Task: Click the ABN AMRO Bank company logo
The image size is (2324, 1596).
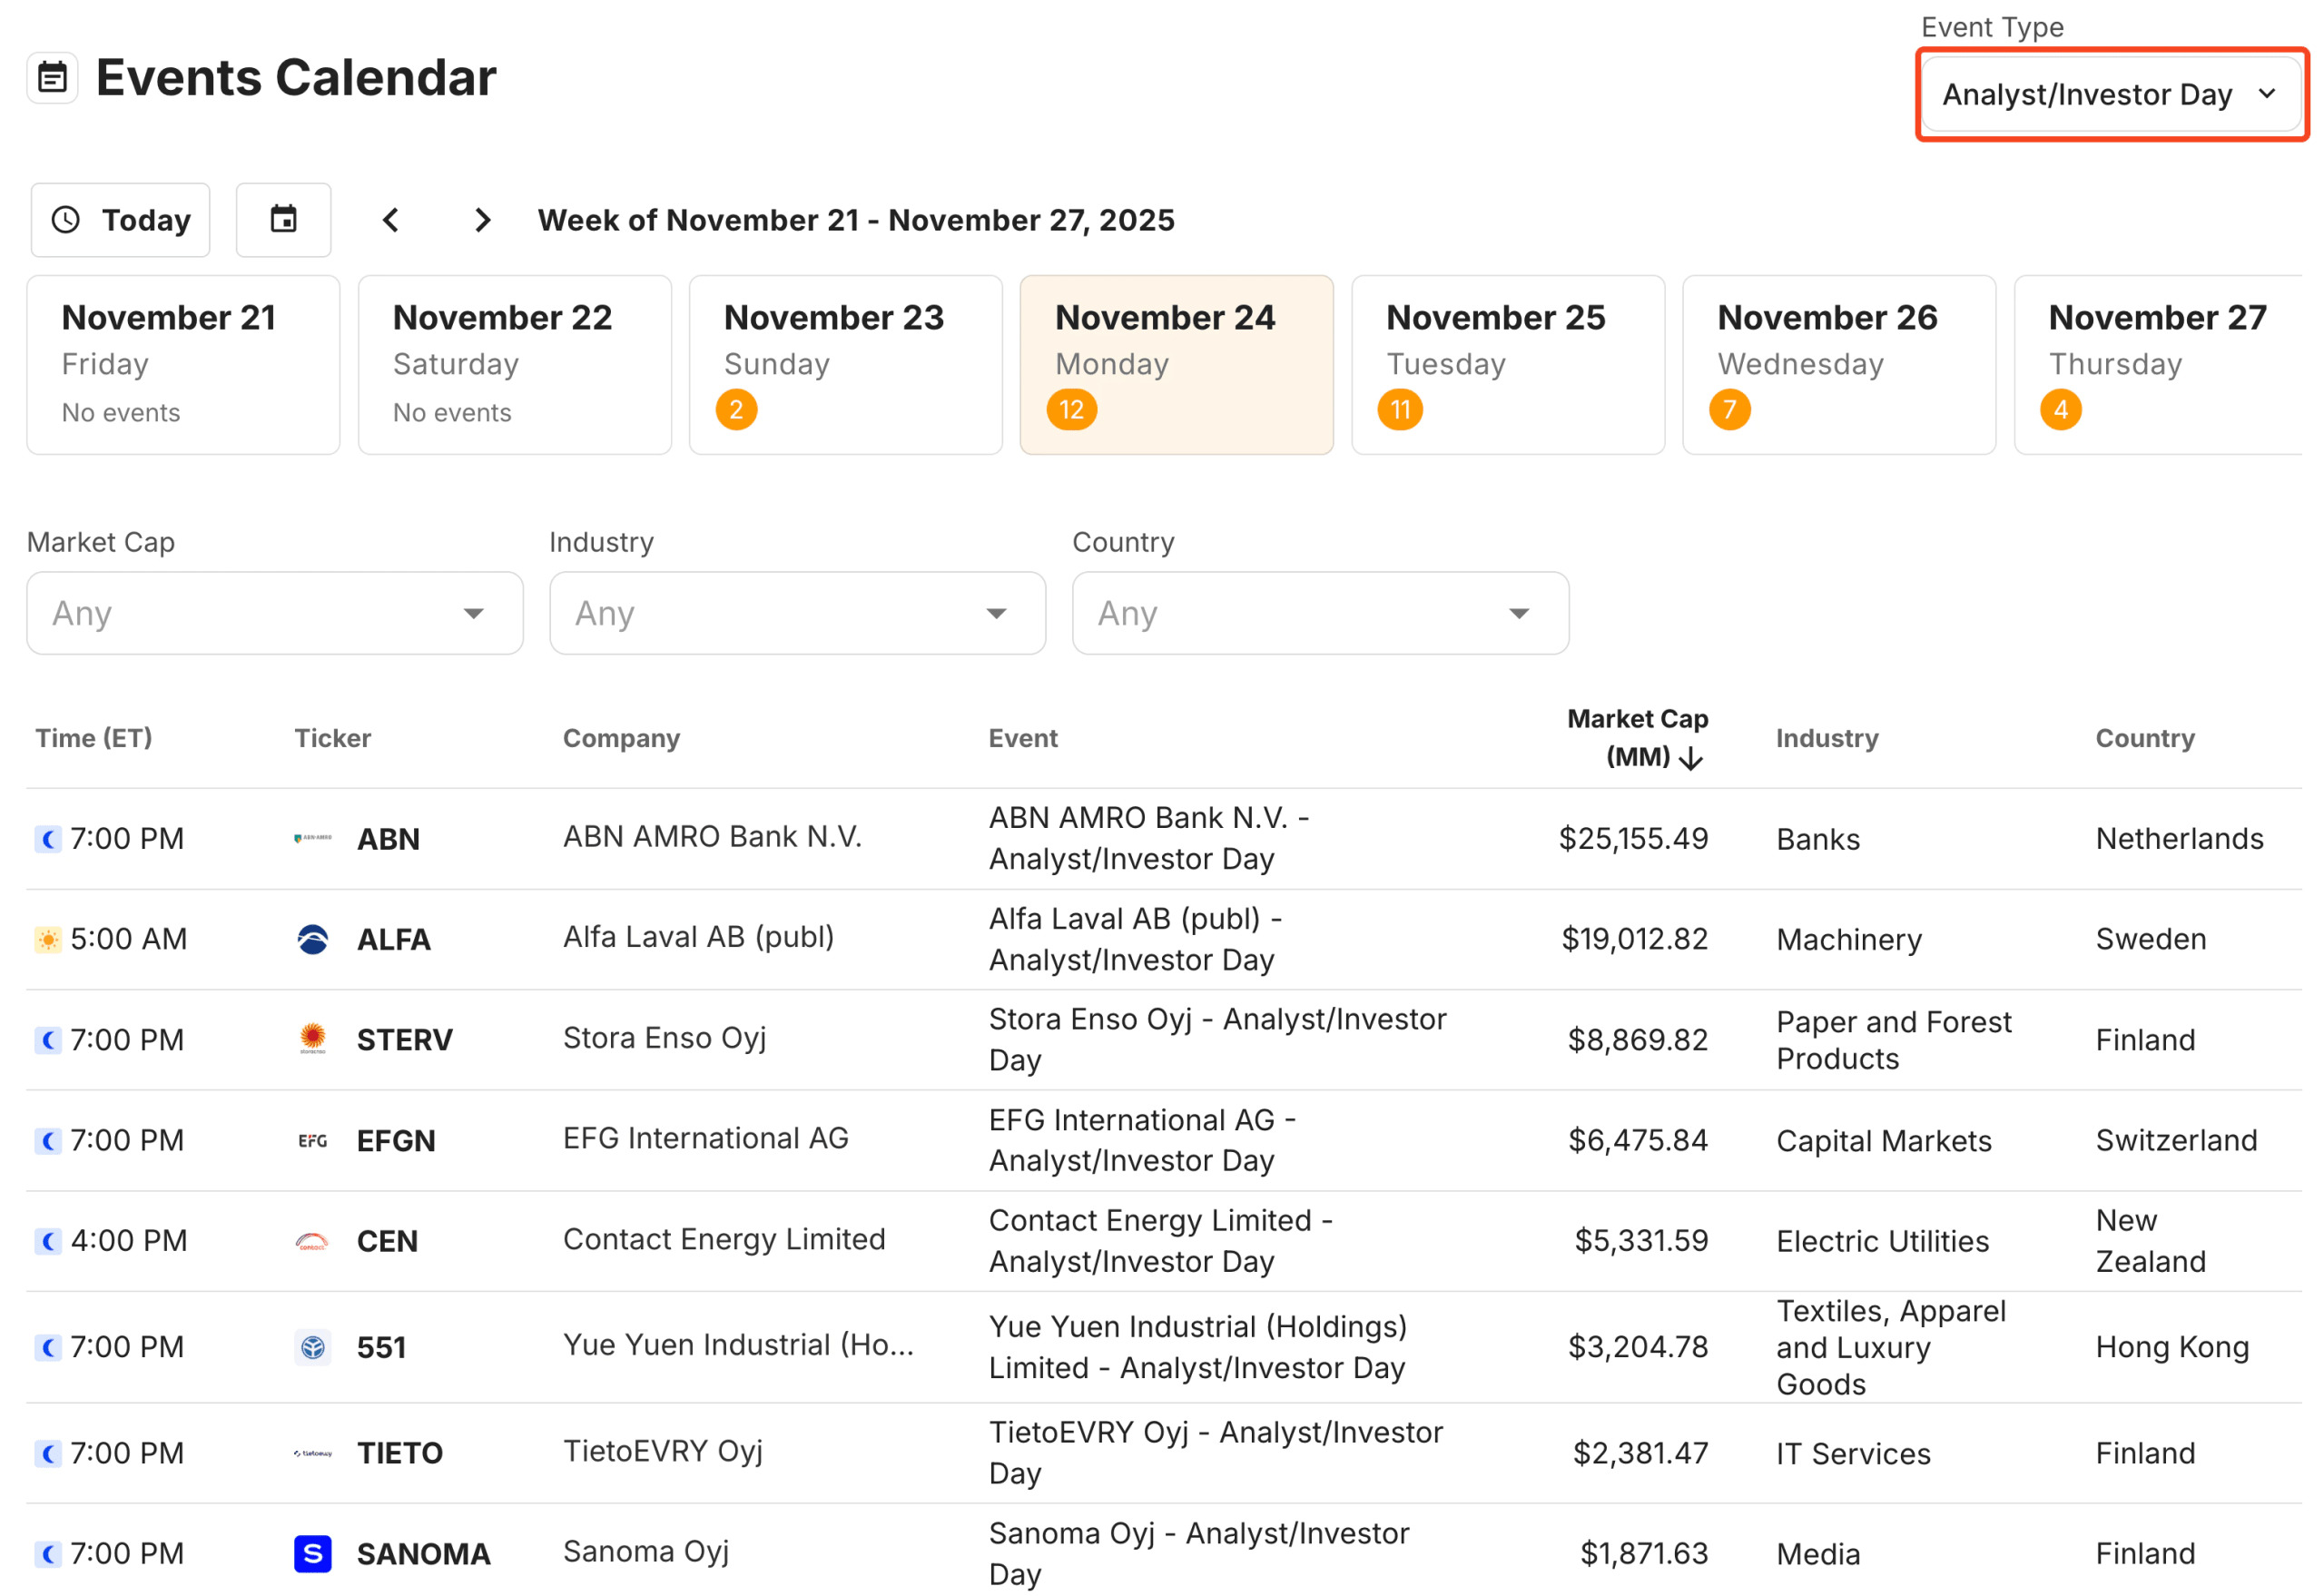Action: 312,838
